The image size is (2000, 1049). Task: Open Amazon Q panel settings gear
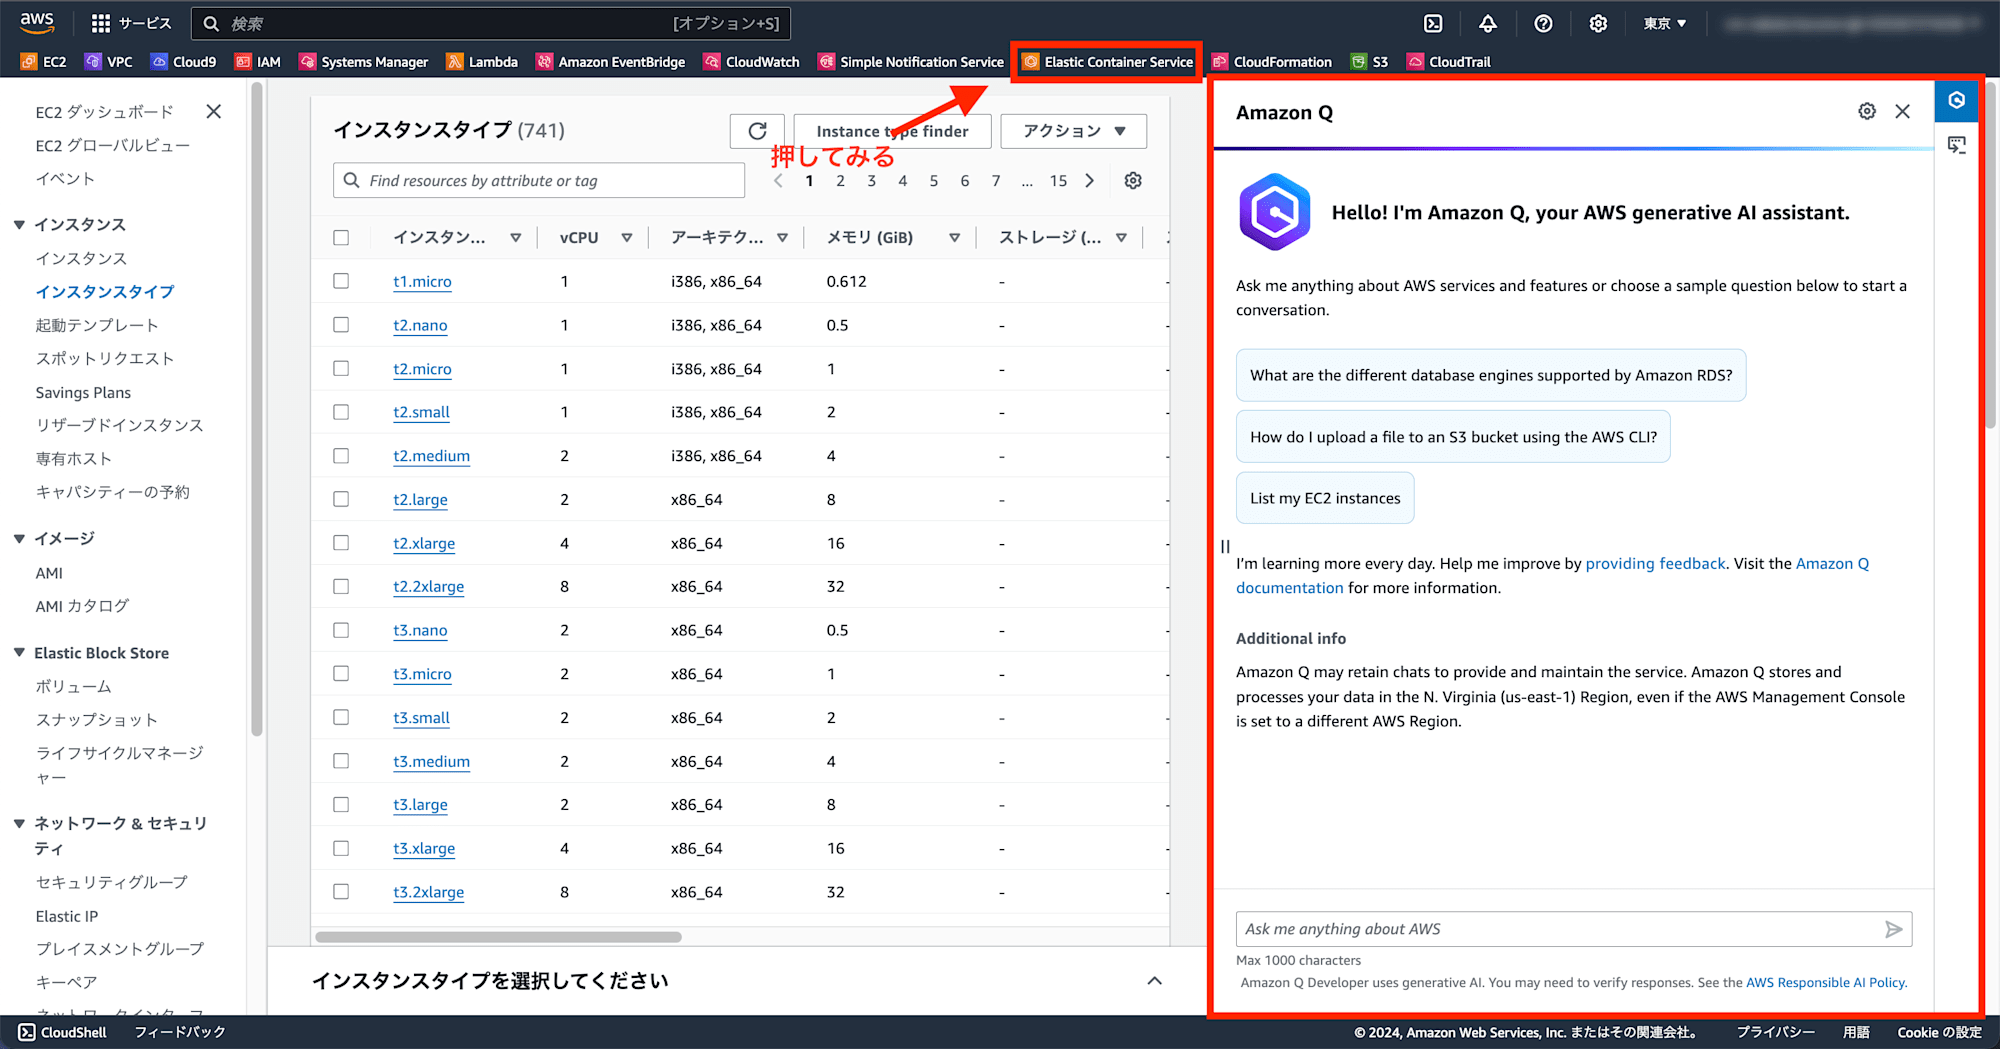point(1867,112)
